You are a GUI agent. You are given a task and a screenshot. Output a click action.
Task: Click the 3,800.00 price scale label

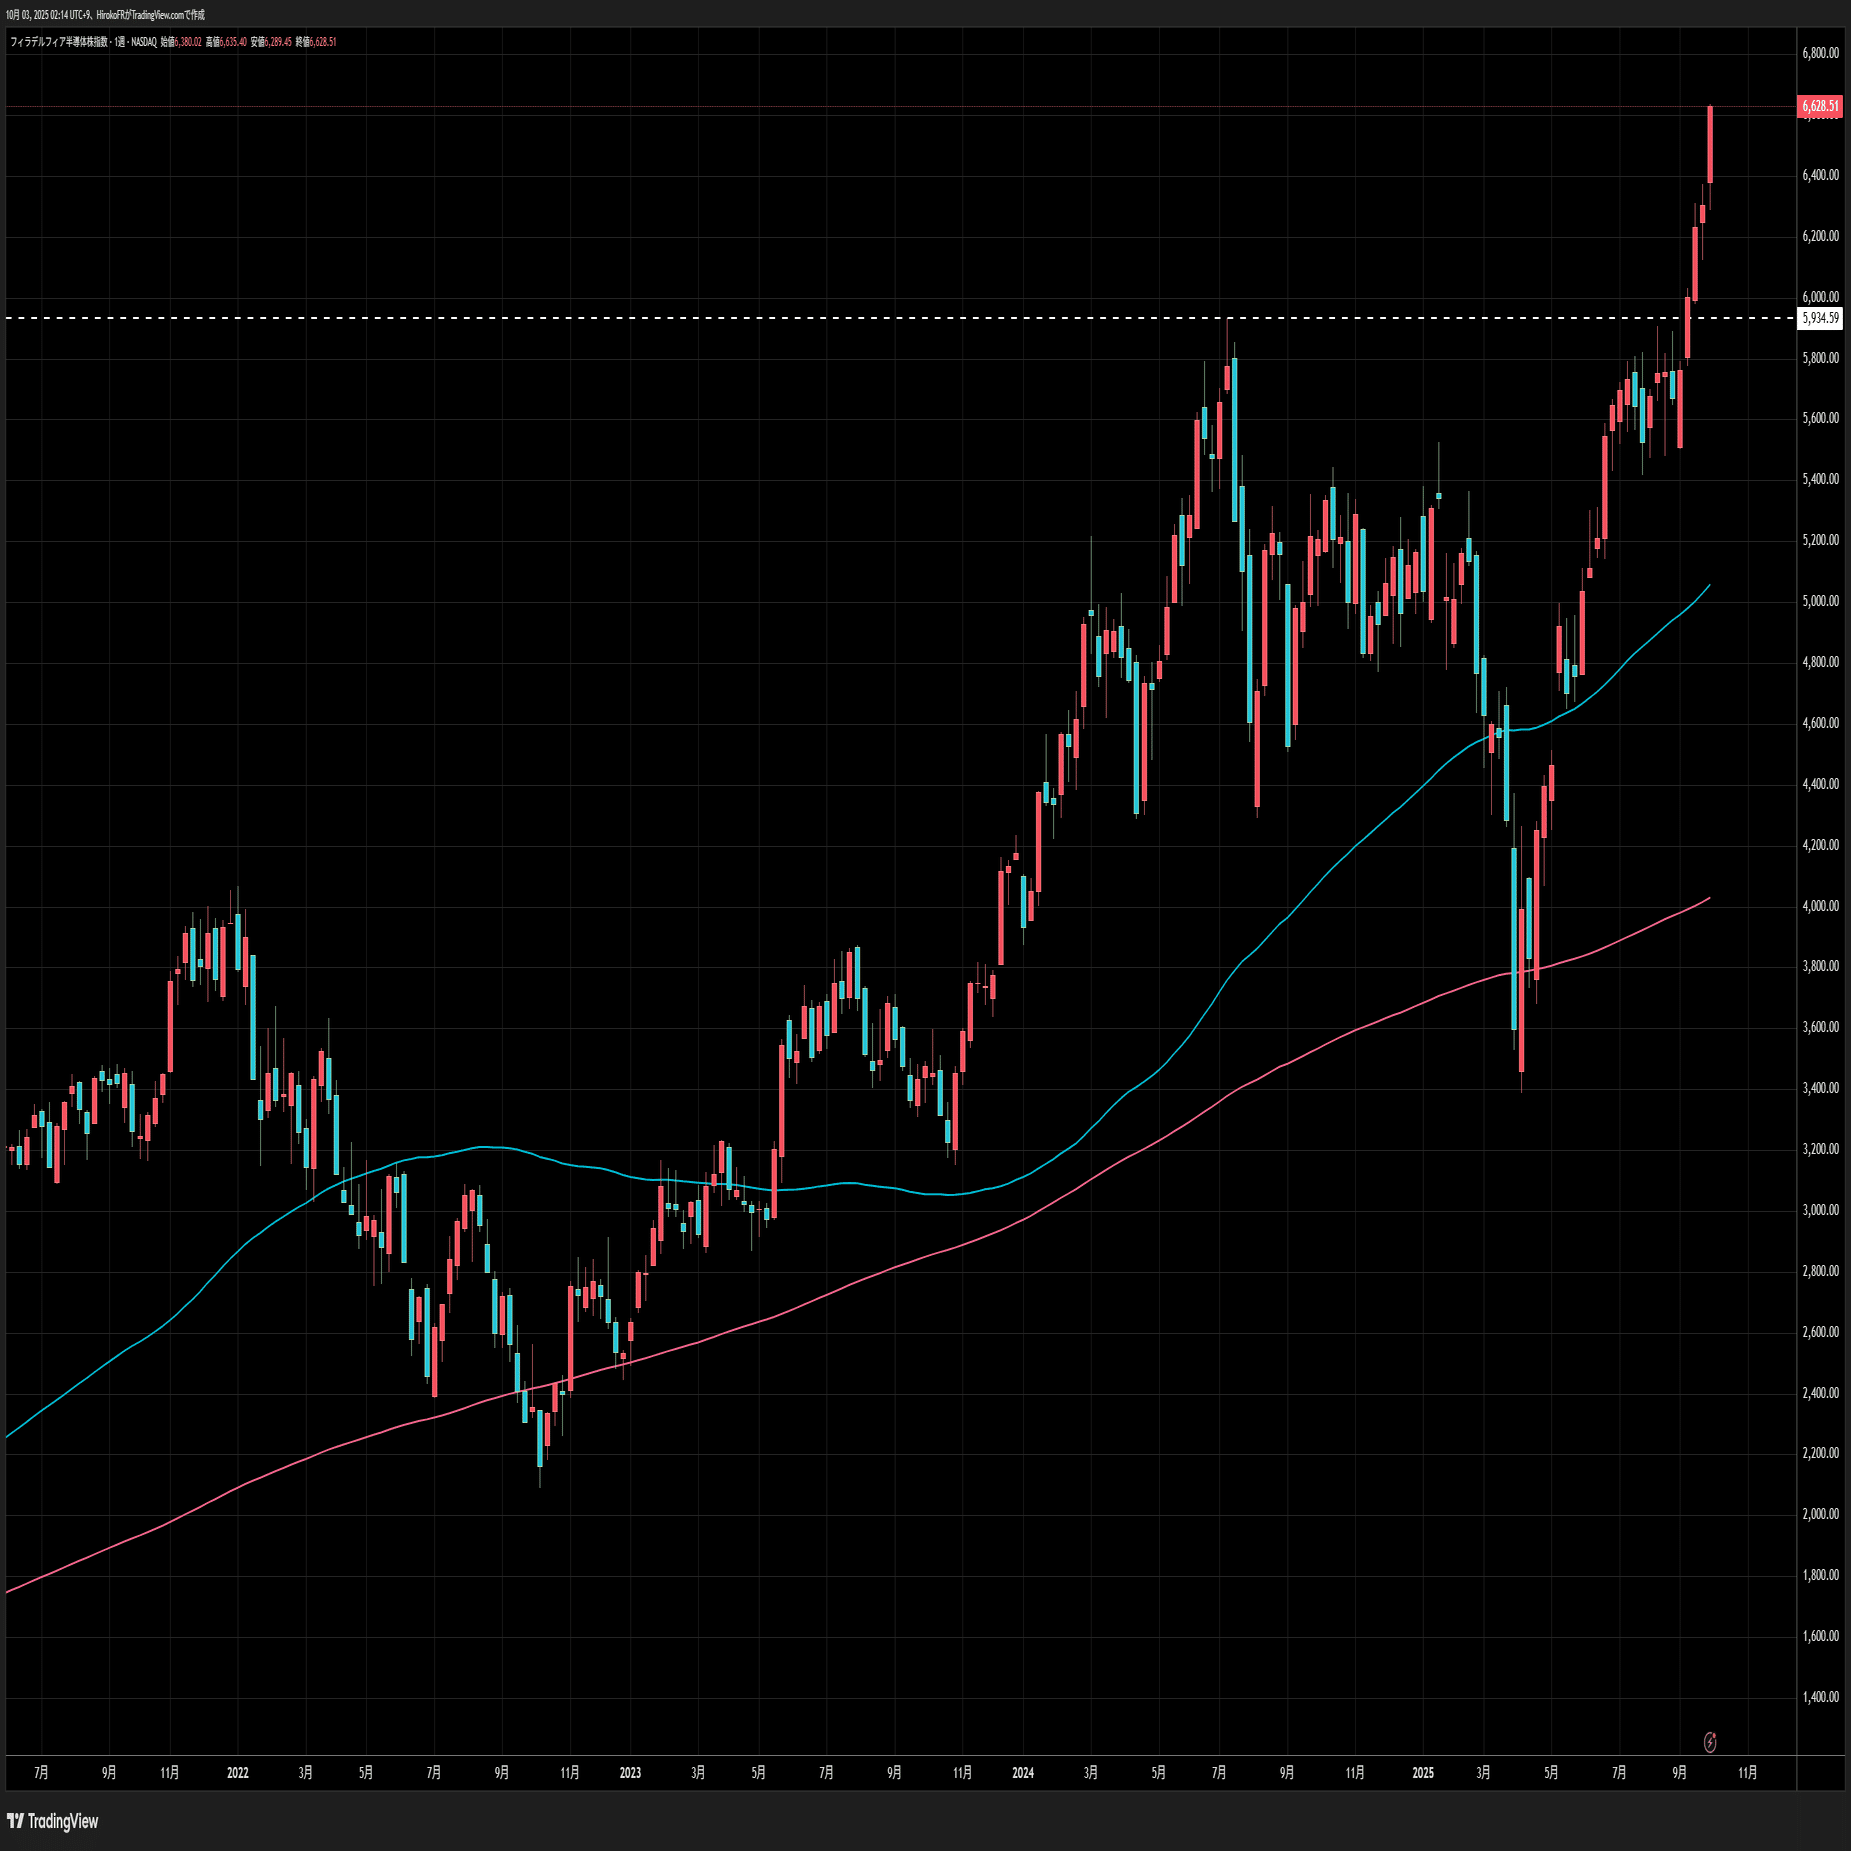1820,966
